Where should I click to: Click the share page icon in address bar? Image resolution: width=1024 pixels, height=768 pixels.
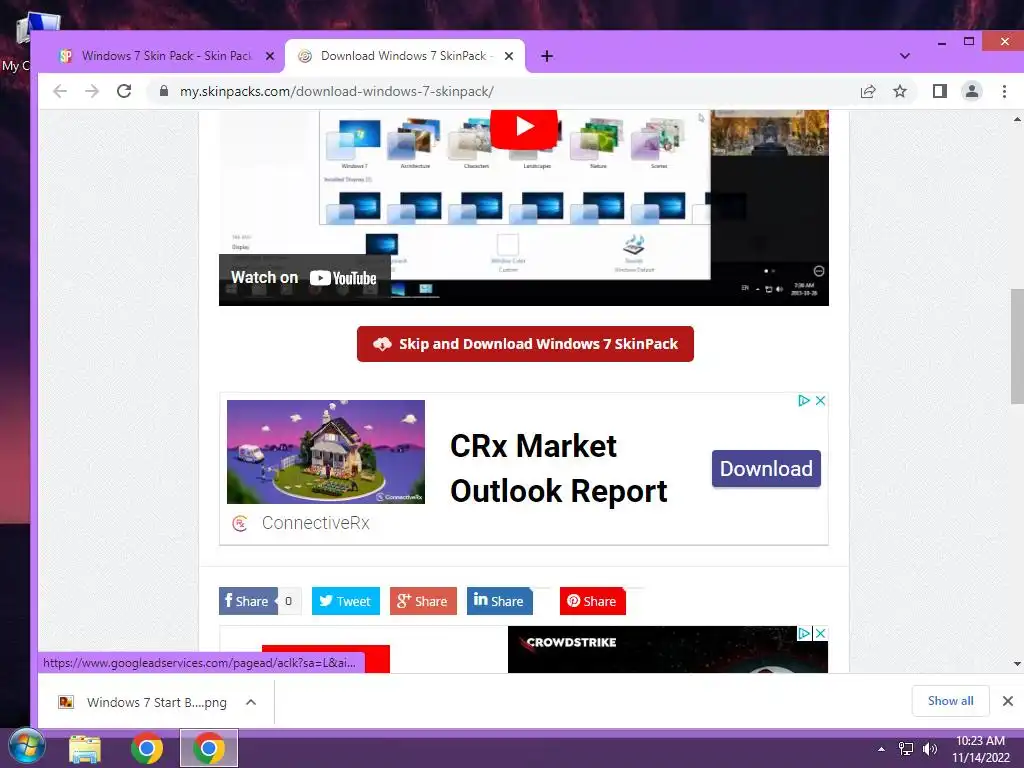(868, 91)
